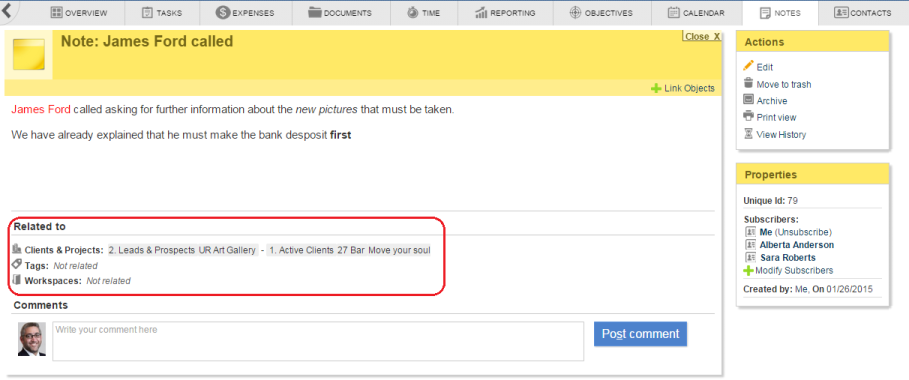Click the yellow sticky note icon
909x380 pixels.
(28, 56)
